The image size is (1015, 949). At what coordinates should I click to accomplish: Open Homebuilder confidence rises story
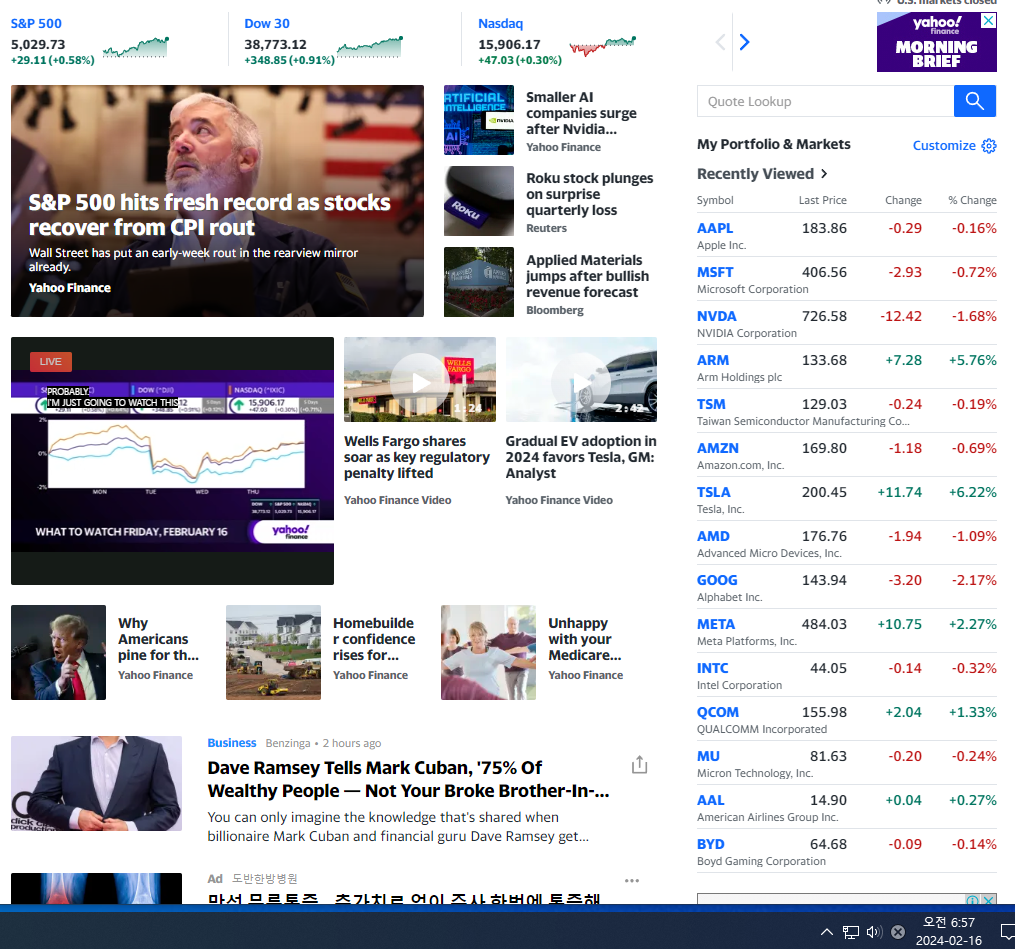click(374, 639)
